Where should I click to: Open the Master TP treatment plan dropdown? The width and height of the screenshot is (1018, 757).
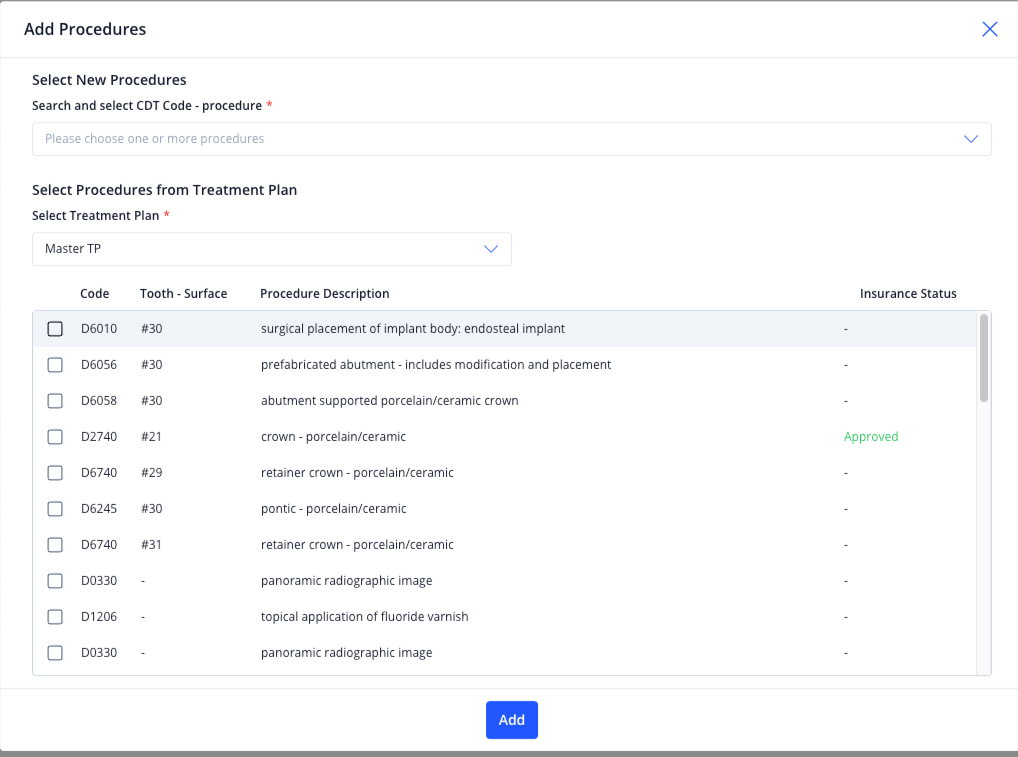272,249
